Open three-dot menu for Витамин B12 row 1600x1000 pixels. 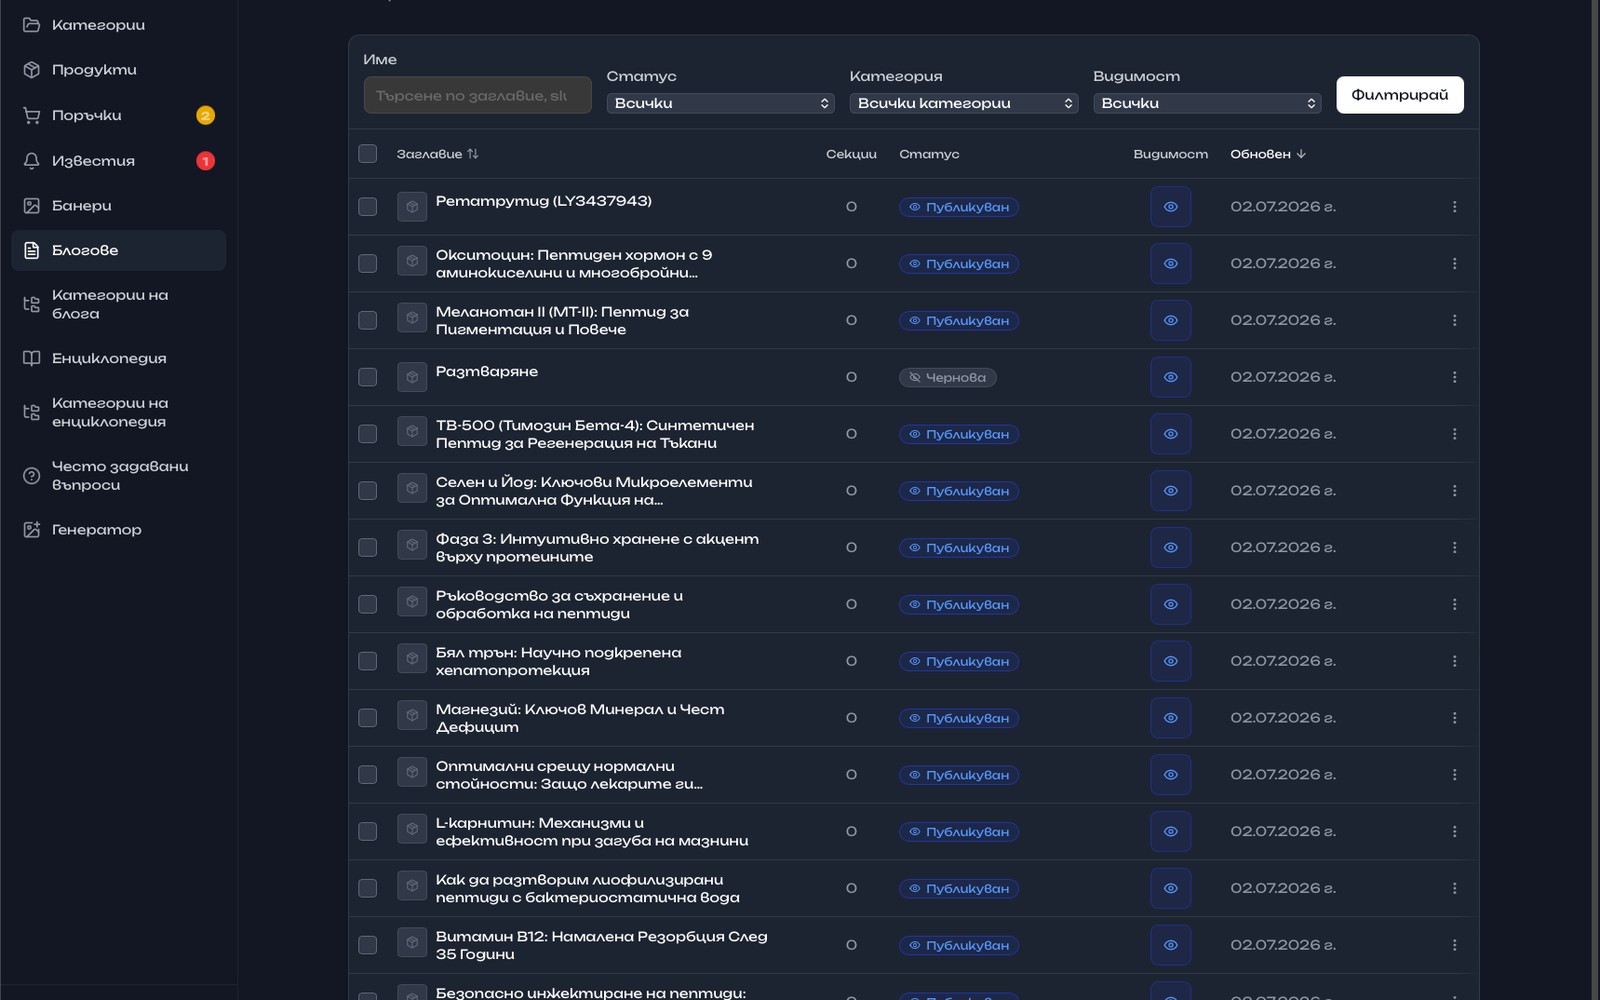pos(1454,945)
